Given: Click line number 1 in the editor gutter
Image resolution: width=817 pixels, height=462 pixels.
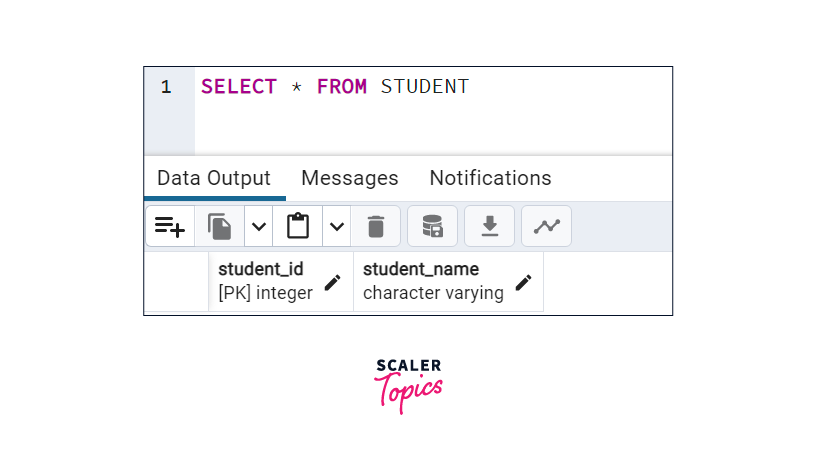Looking at the screenshot, I should pyautogui.click(x=166, y=87).
